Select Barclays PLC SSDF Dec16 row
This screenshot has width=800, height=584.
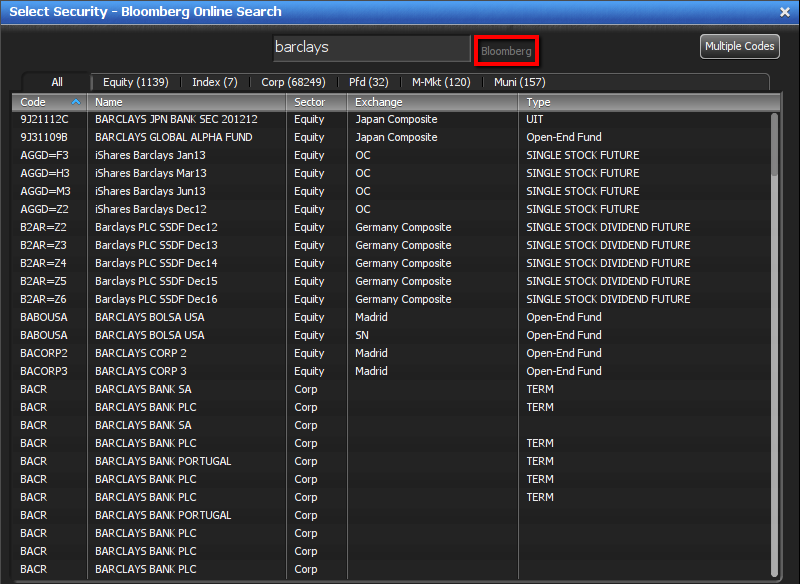pyautogui.click(x=391, y=299)
